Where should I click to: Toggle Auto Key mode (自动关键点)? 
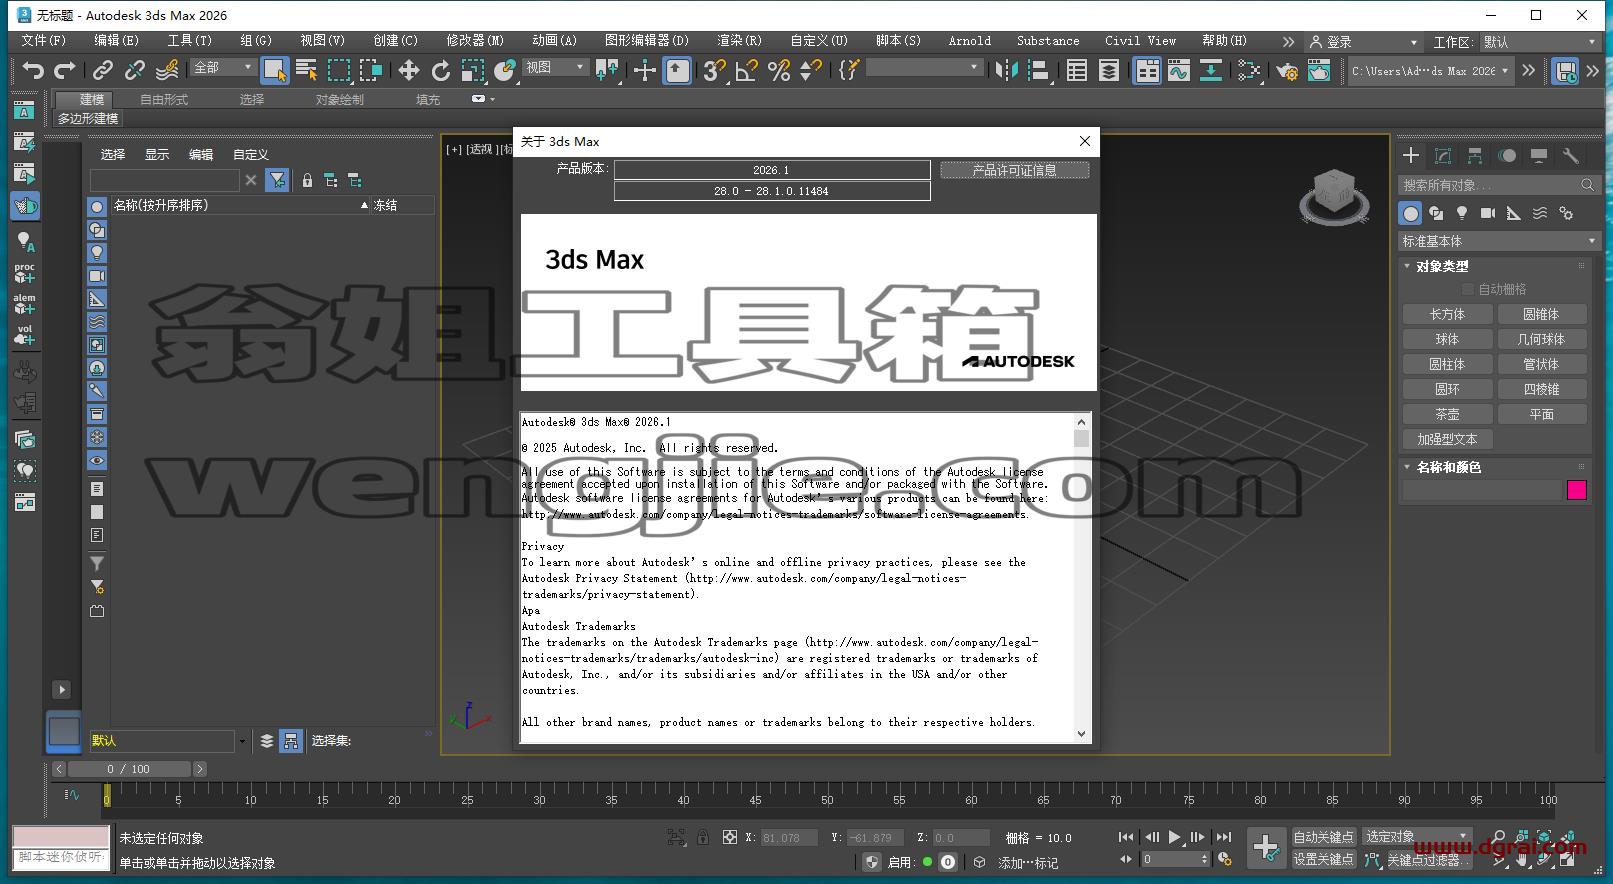click(1323, 837)
